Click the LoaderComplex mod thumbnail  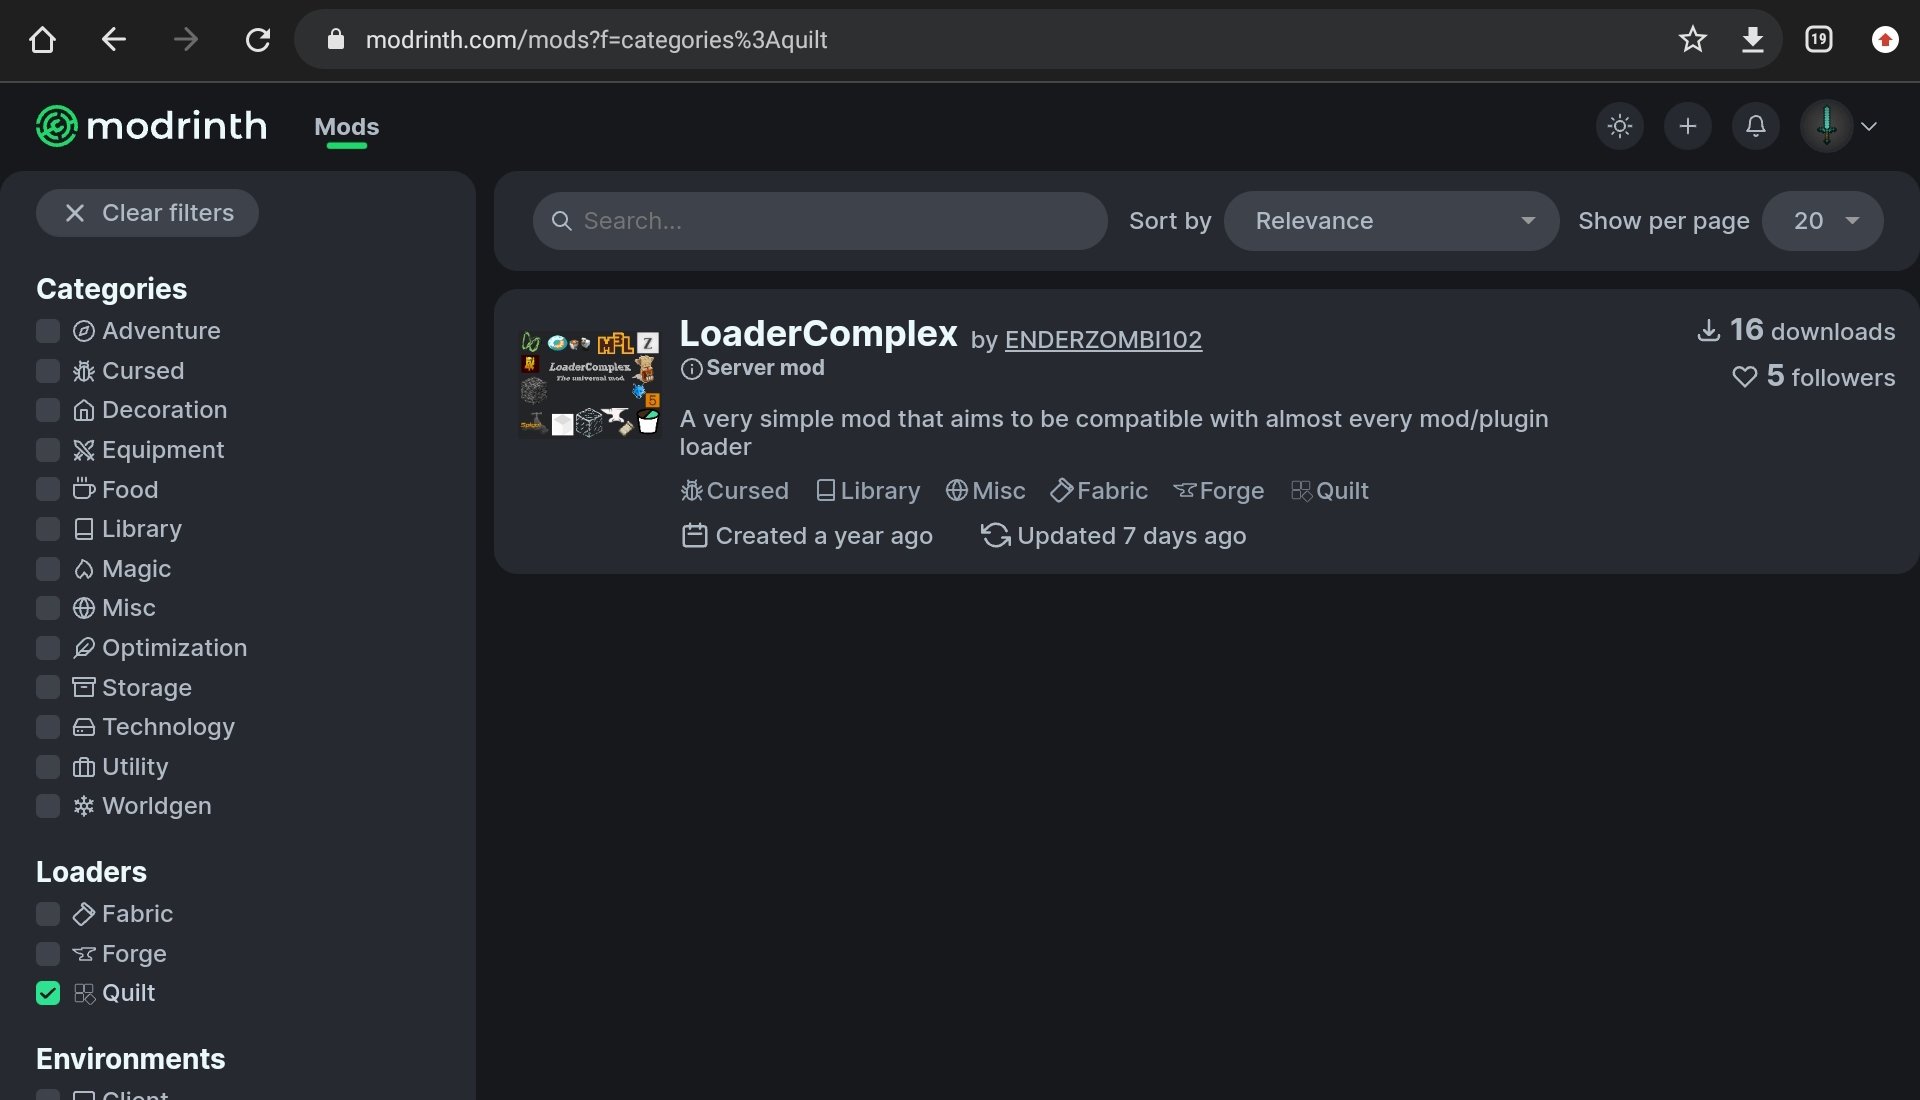(590, 384)
